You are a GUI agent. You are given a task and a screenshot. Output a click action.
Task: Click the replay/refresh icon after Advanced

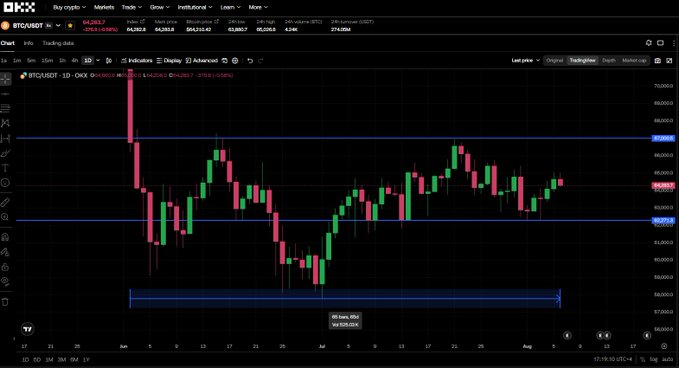pyautogui.click(x=224, y=61)
